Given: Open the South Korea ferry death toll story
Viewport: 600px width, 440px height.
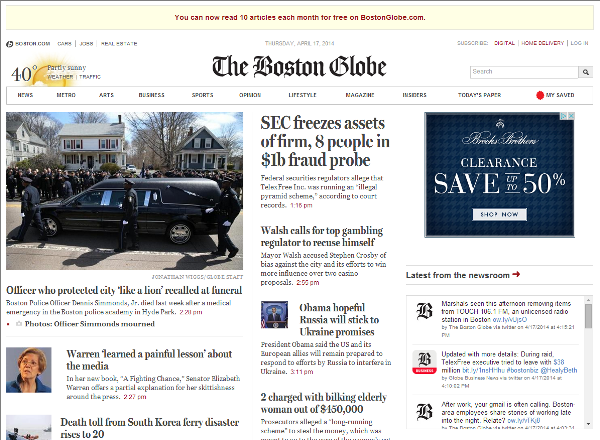Looking at the screenshot, I should point(150,428).
